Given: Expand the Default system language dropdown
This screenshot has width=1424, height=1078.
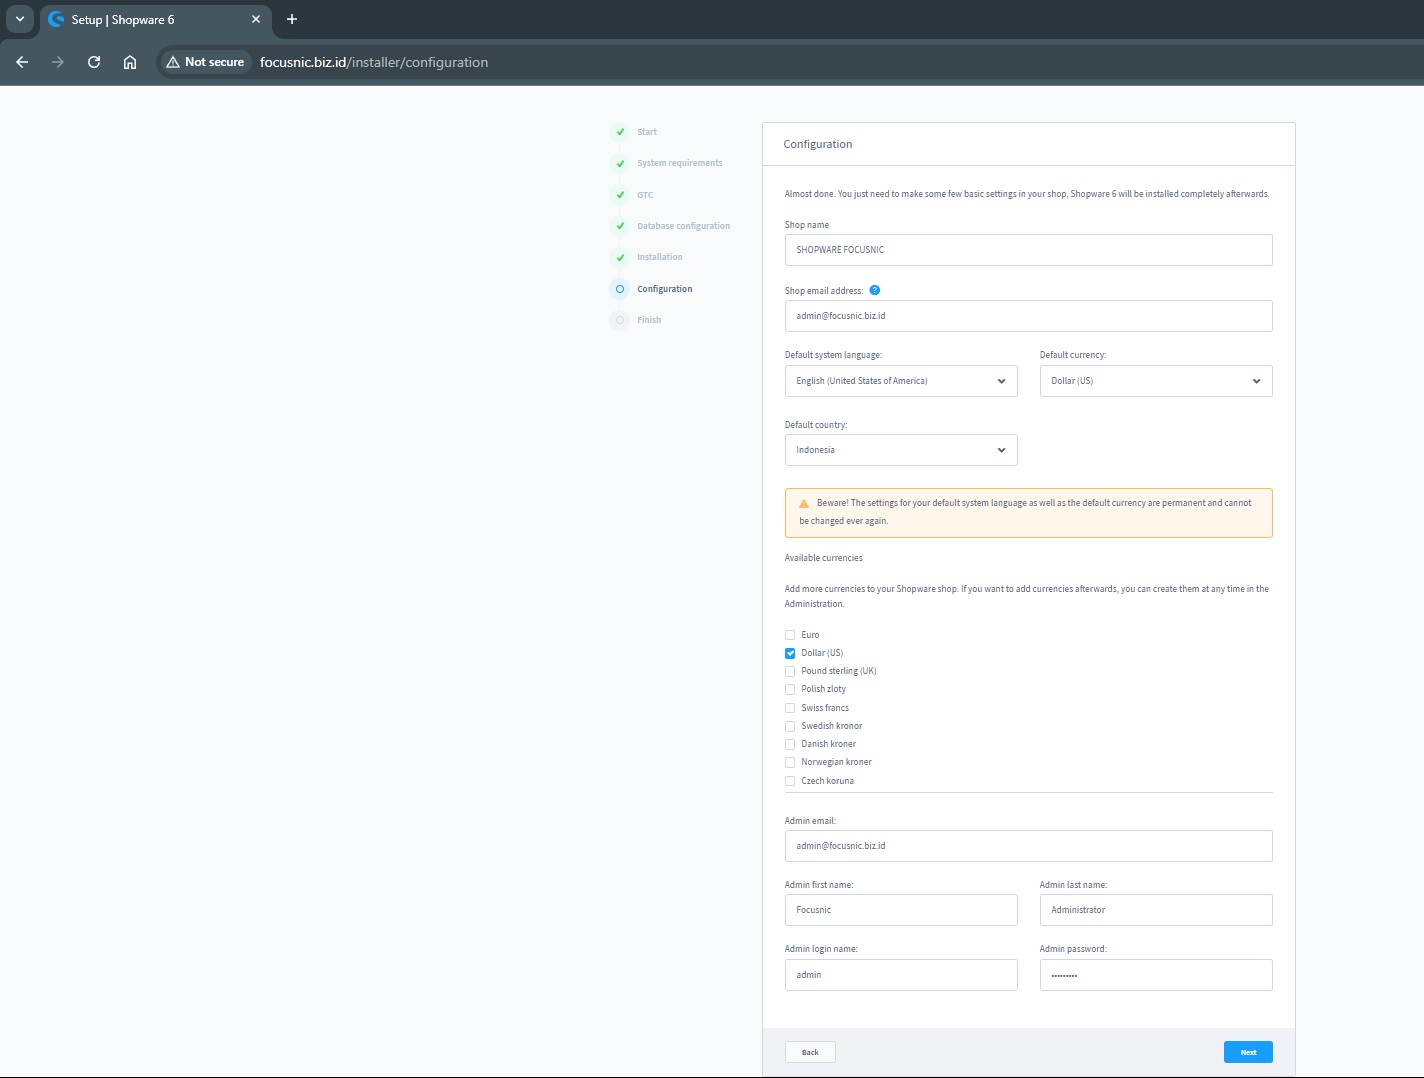Looking at the screenshot, I should [900, 381].
